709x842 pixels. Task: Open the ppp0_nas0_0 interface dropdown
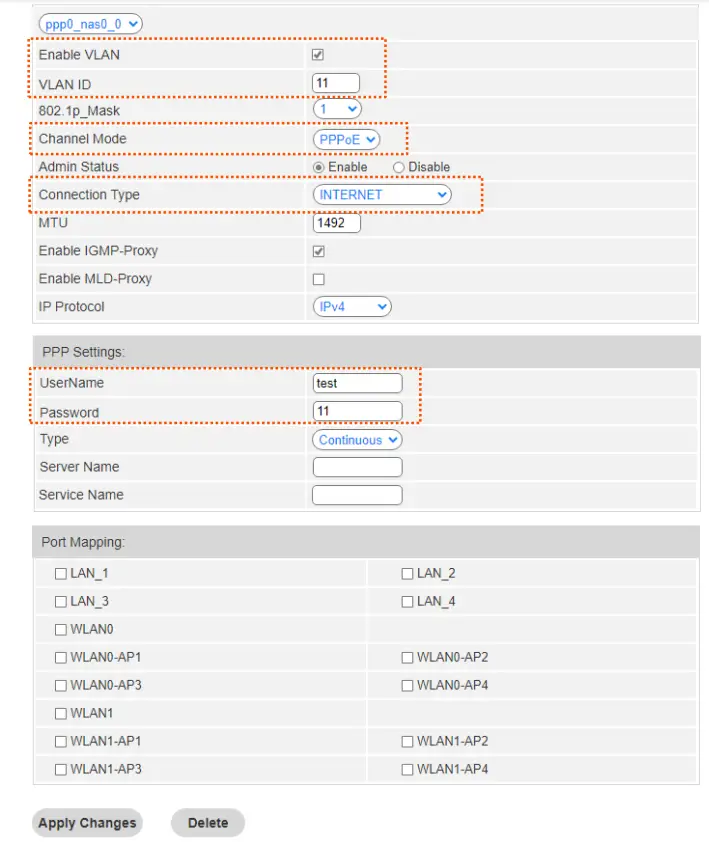point(90,22)
